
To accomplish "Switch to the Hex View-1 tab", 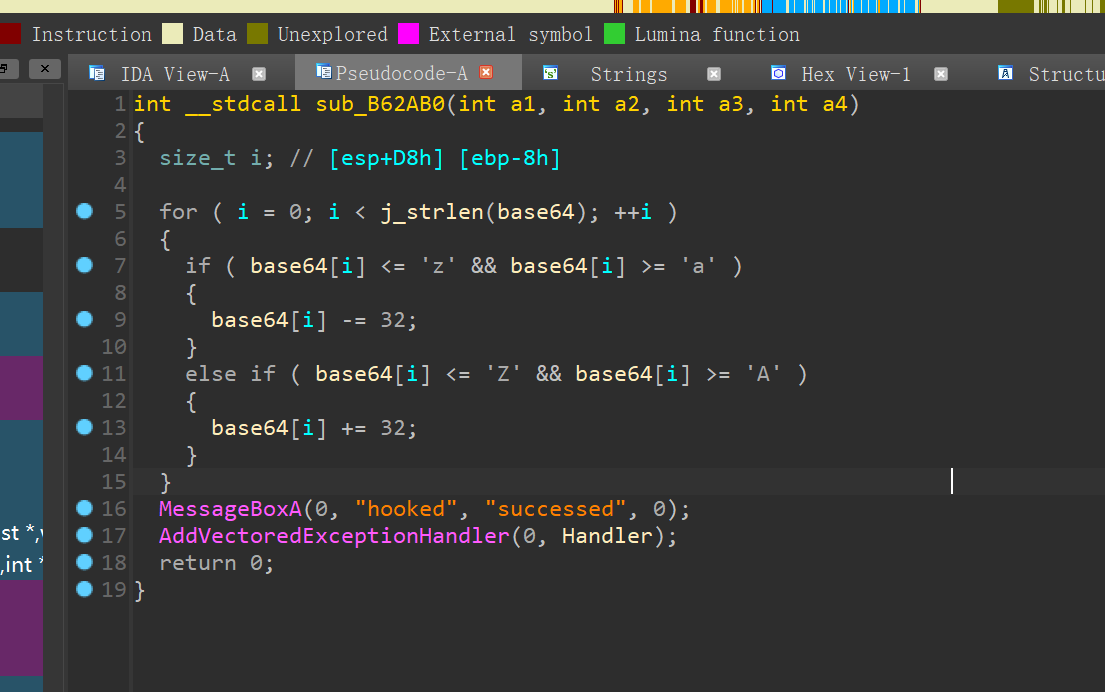I will click(855, 74).
